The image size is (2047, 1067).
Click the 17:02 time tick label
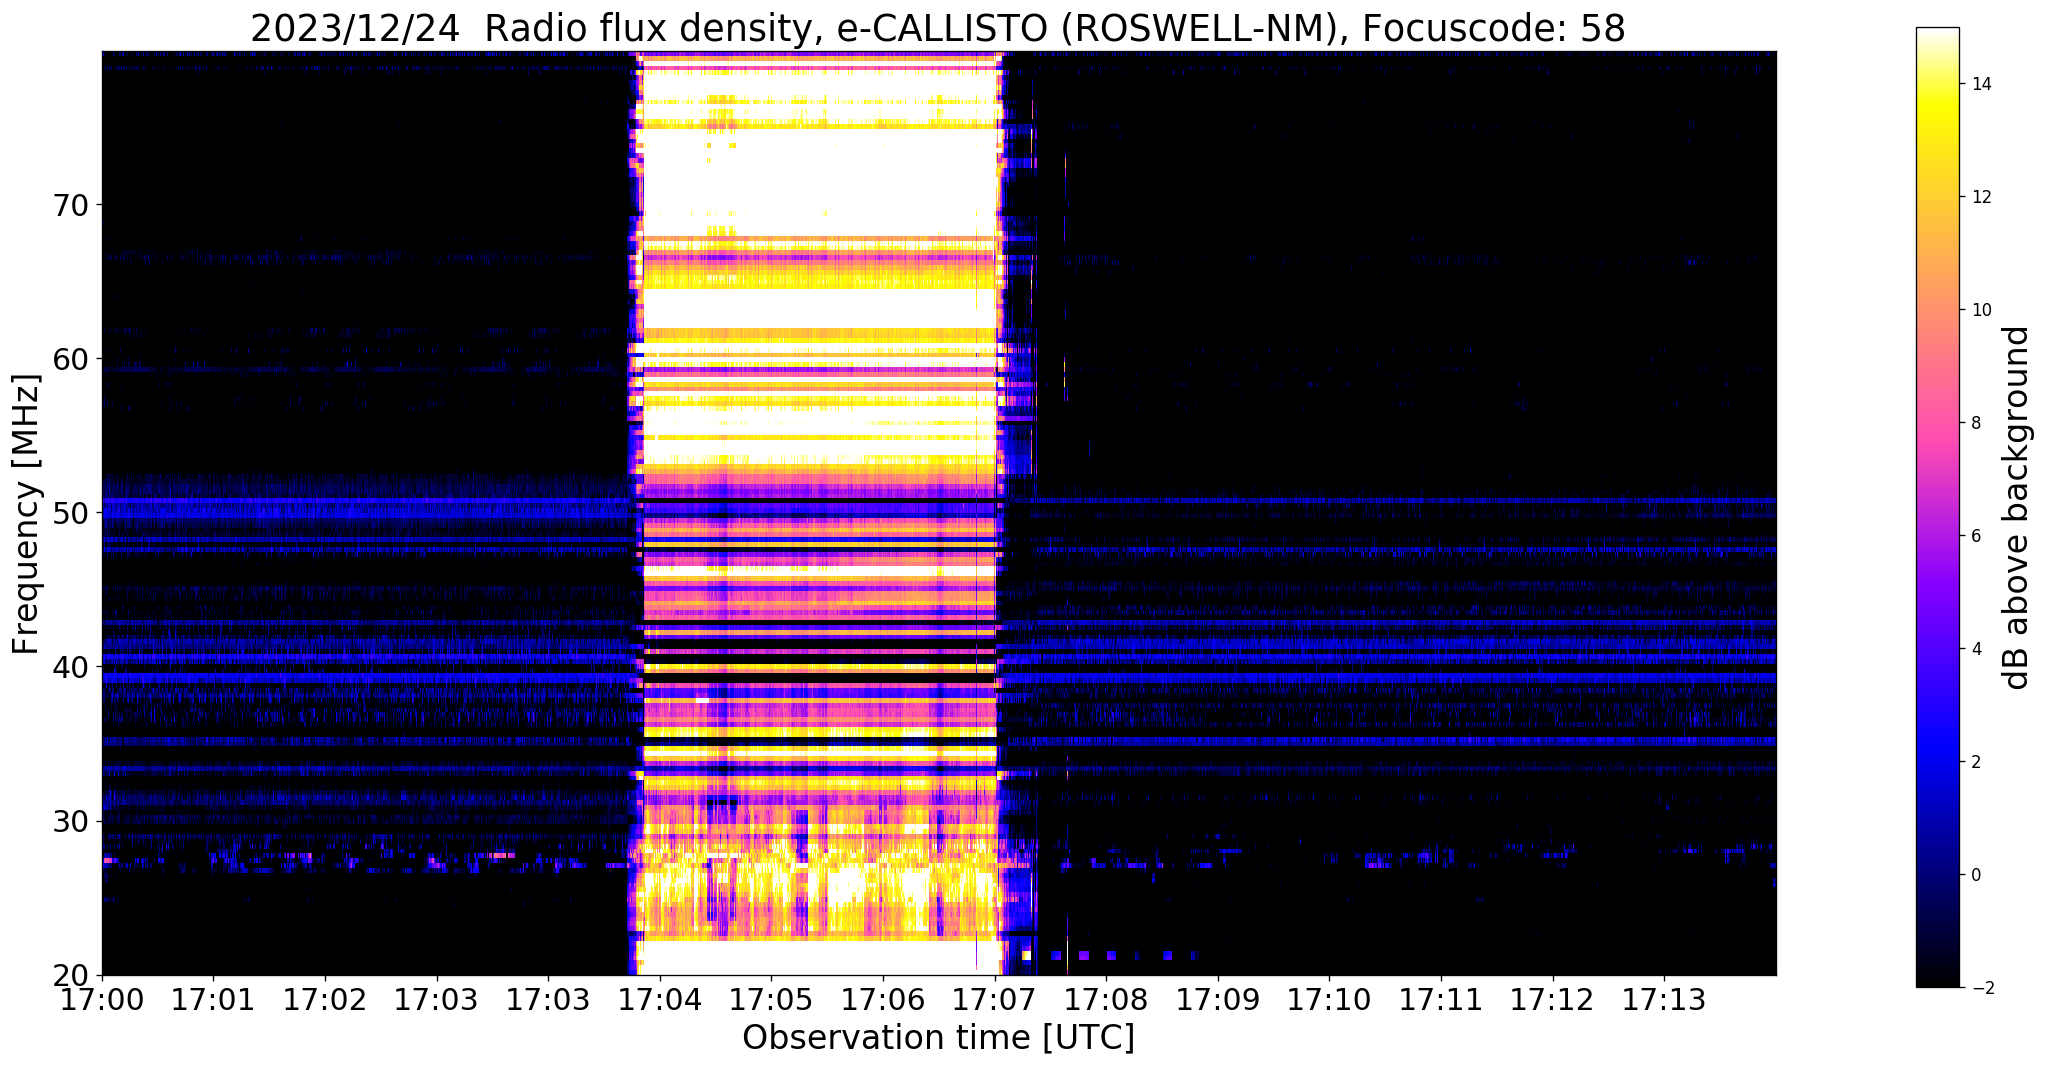click(x=325, y=999)
